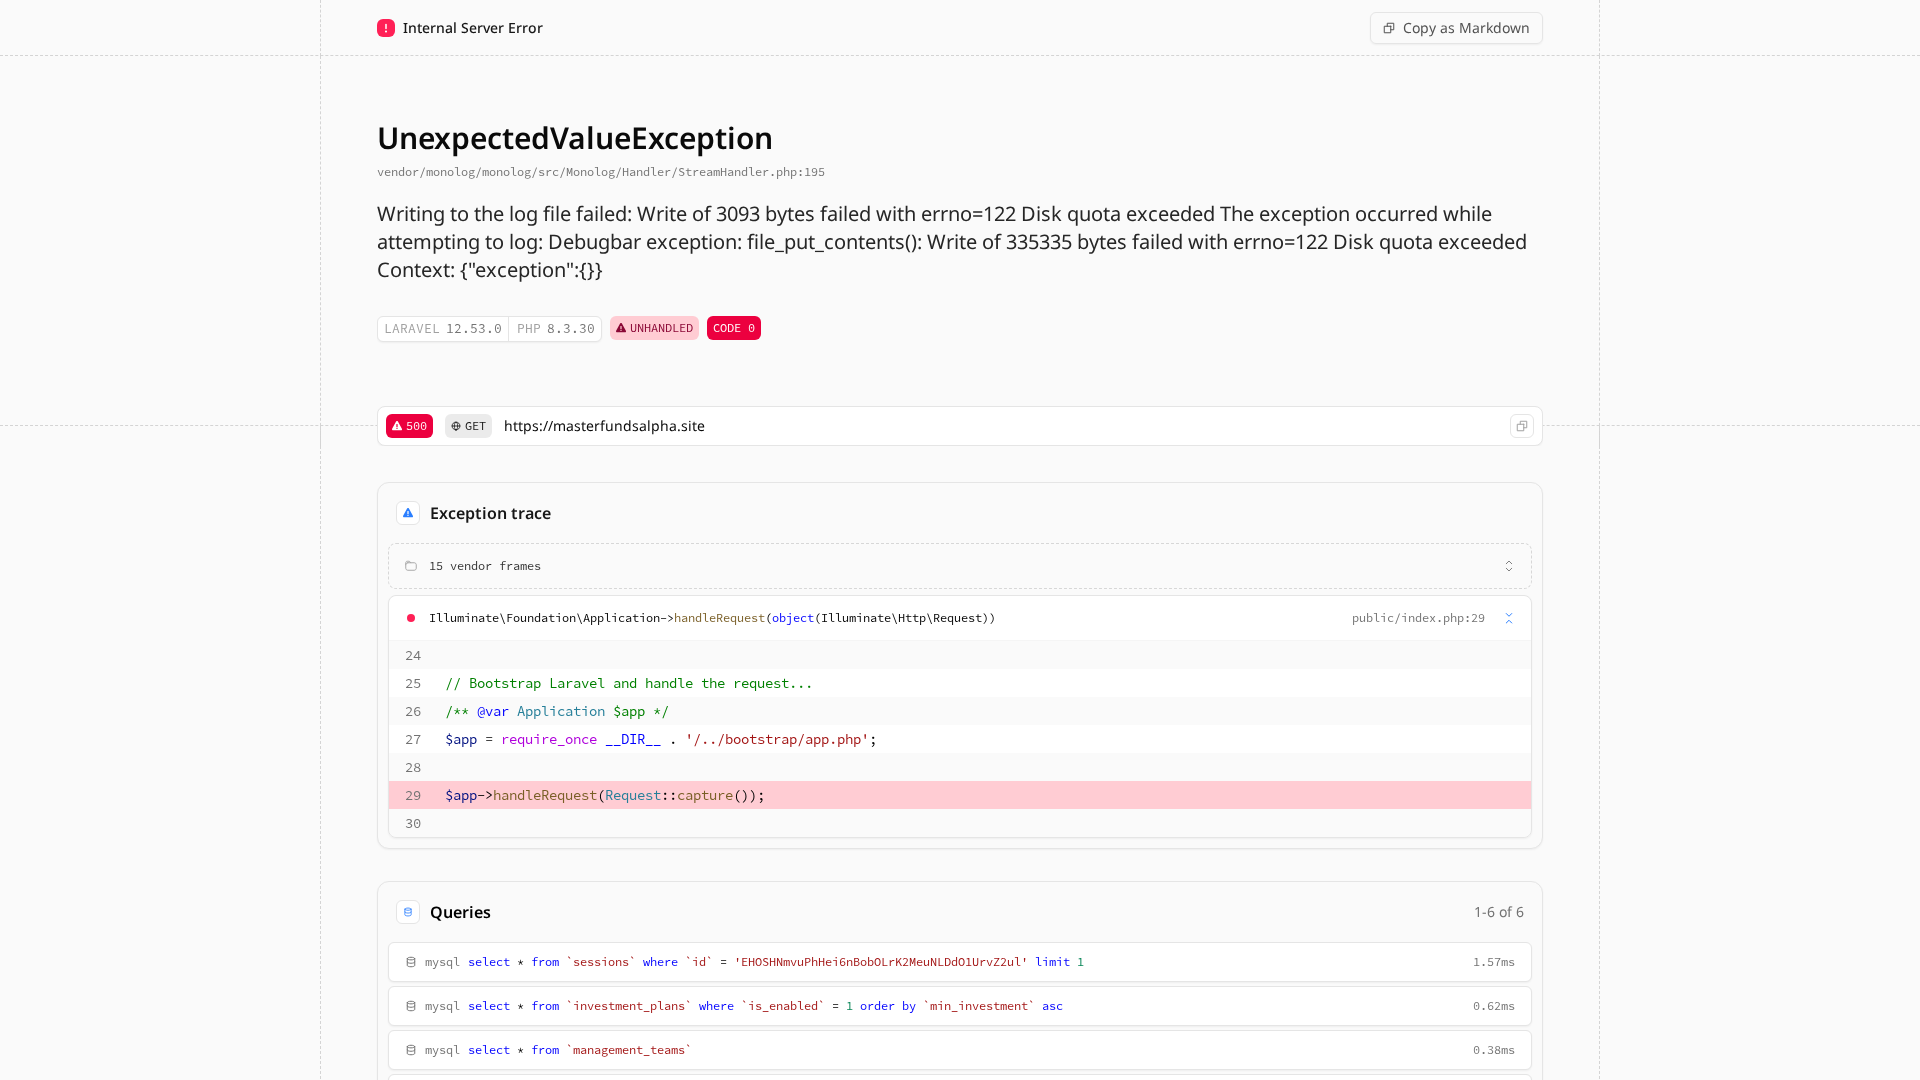Click the CODE 0 badge
The width and height of the screenshot is (1920, 1080).
pos(734,328)
